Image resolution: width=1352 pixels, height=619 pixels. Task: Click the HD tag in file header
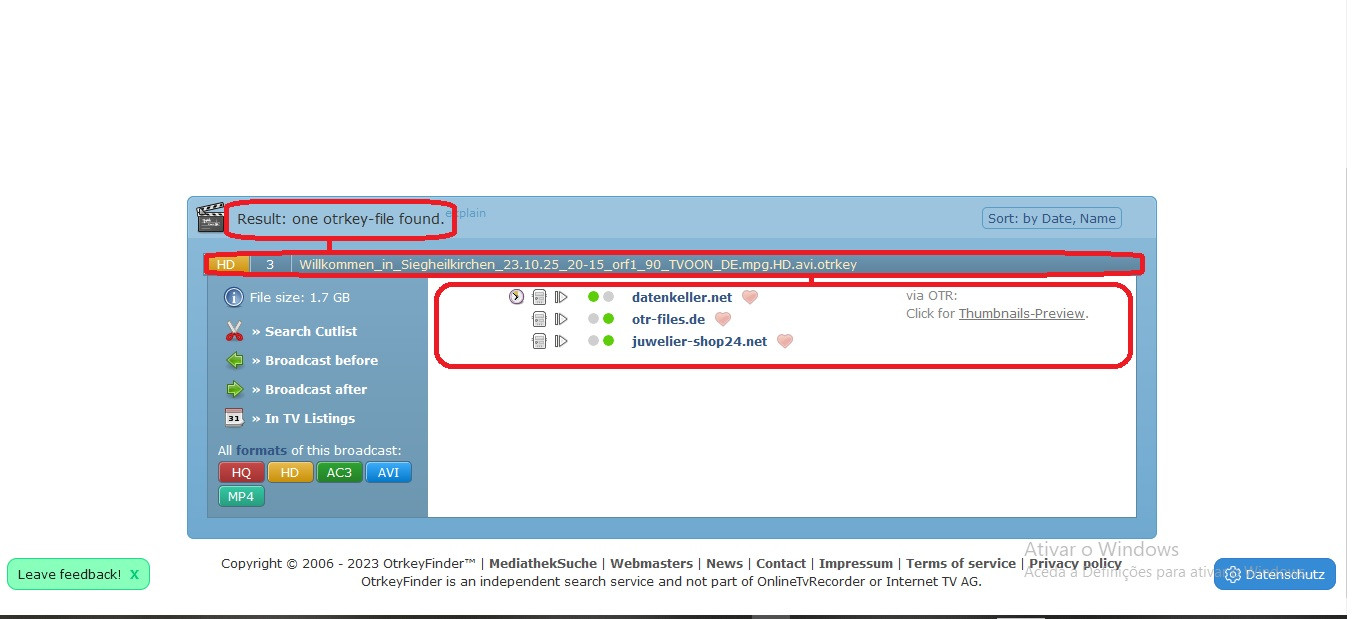point(228,264)
